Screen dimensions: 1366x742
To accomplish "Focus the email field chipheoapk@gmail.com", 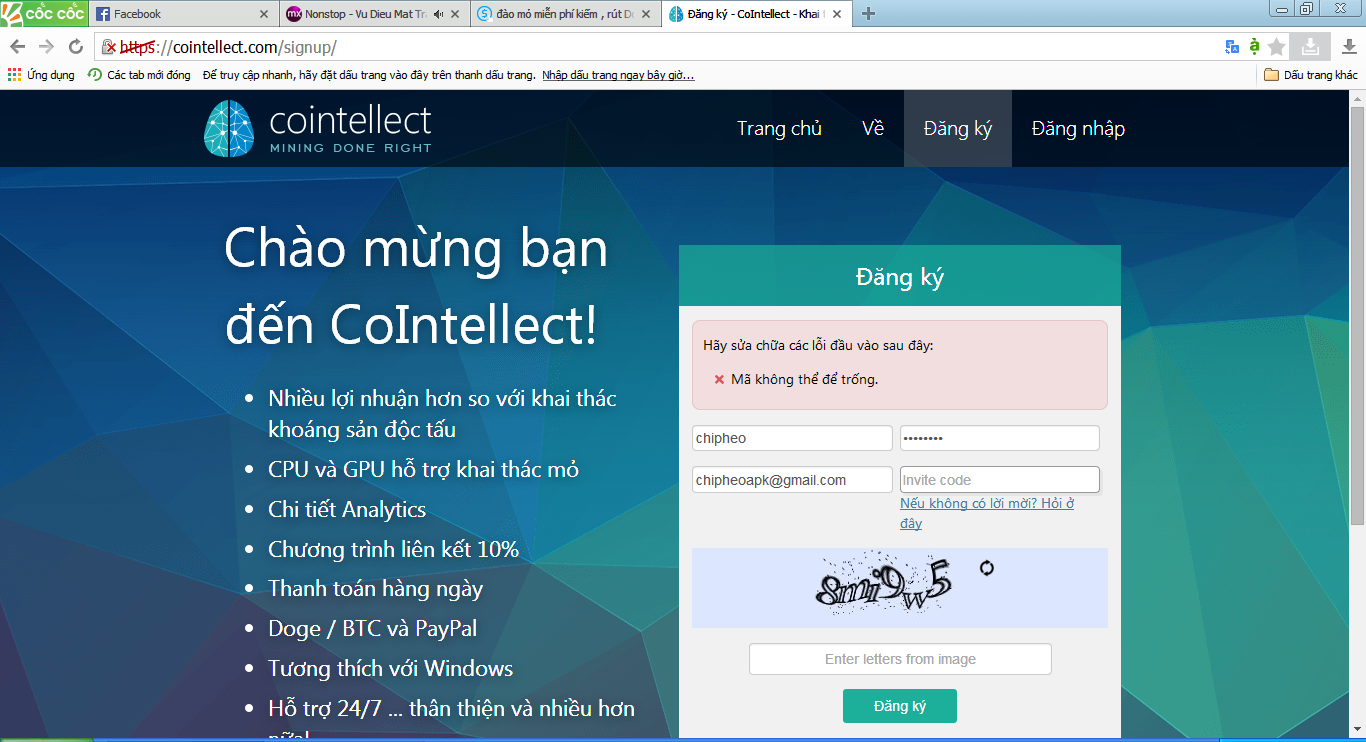I will 792,480.
